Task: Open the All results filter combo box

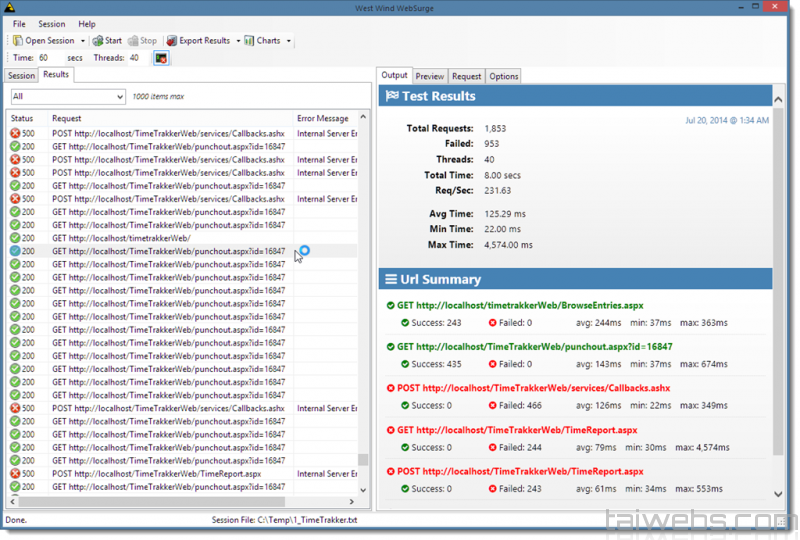Action: [67, 97]
